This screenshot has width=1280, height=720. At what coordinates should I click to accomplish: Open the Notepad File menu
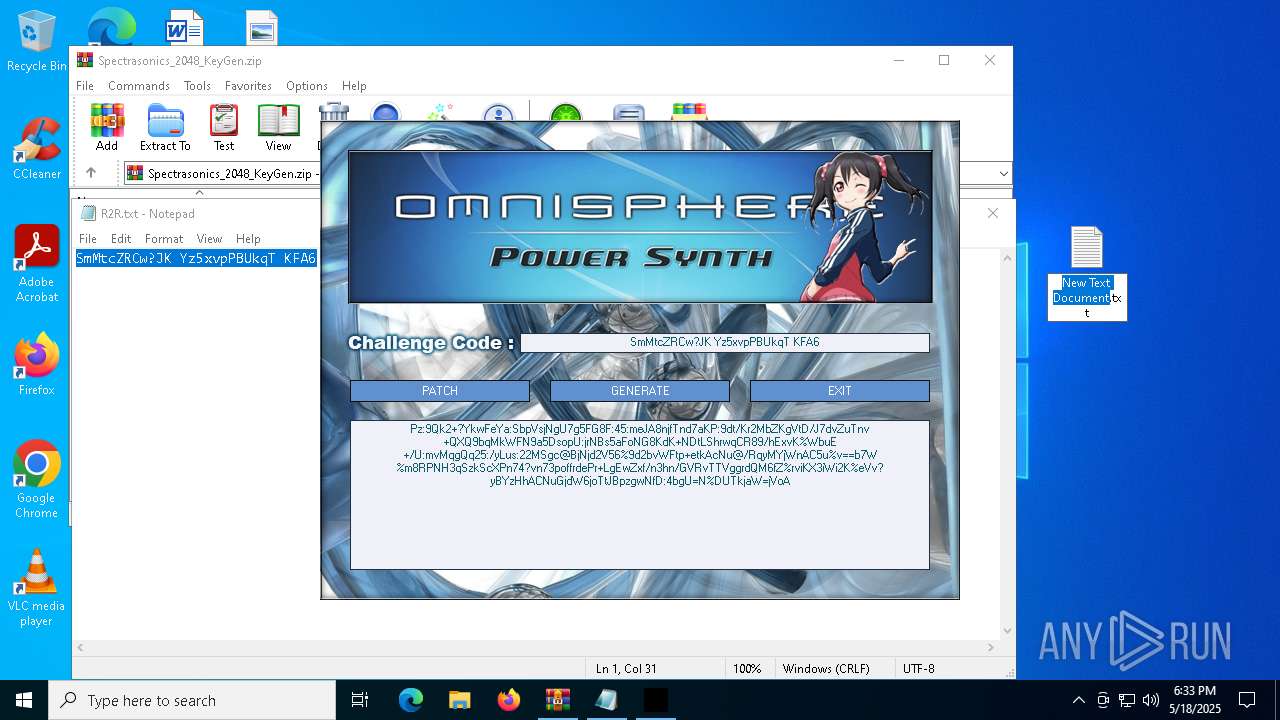click(88, 239)
